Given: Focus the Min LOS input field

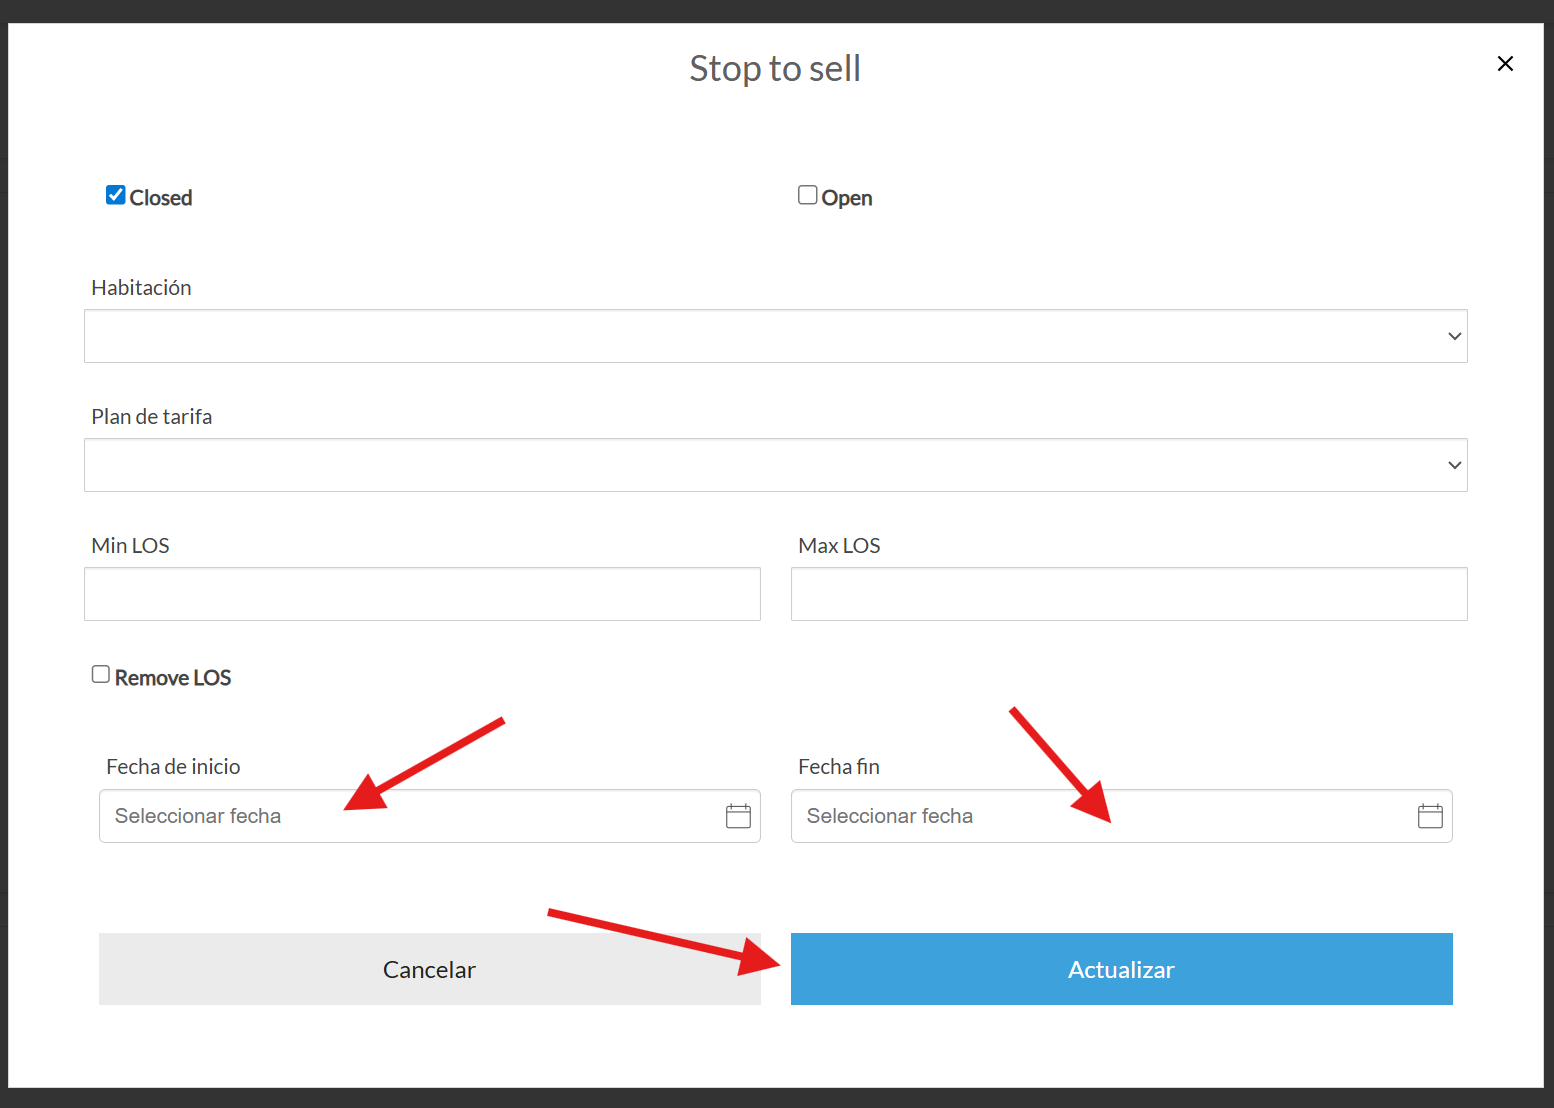Looking at the screenshot, I should 422,594.
